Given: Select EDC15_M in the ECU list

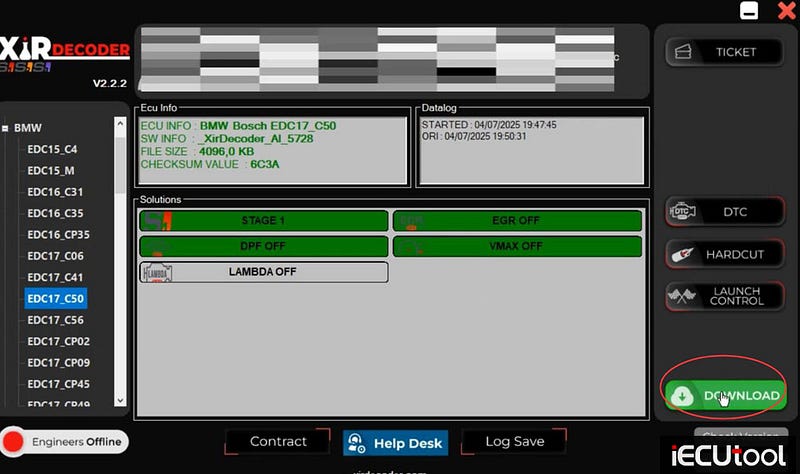Looking at the screenshot, I should (x=51, y=170).
